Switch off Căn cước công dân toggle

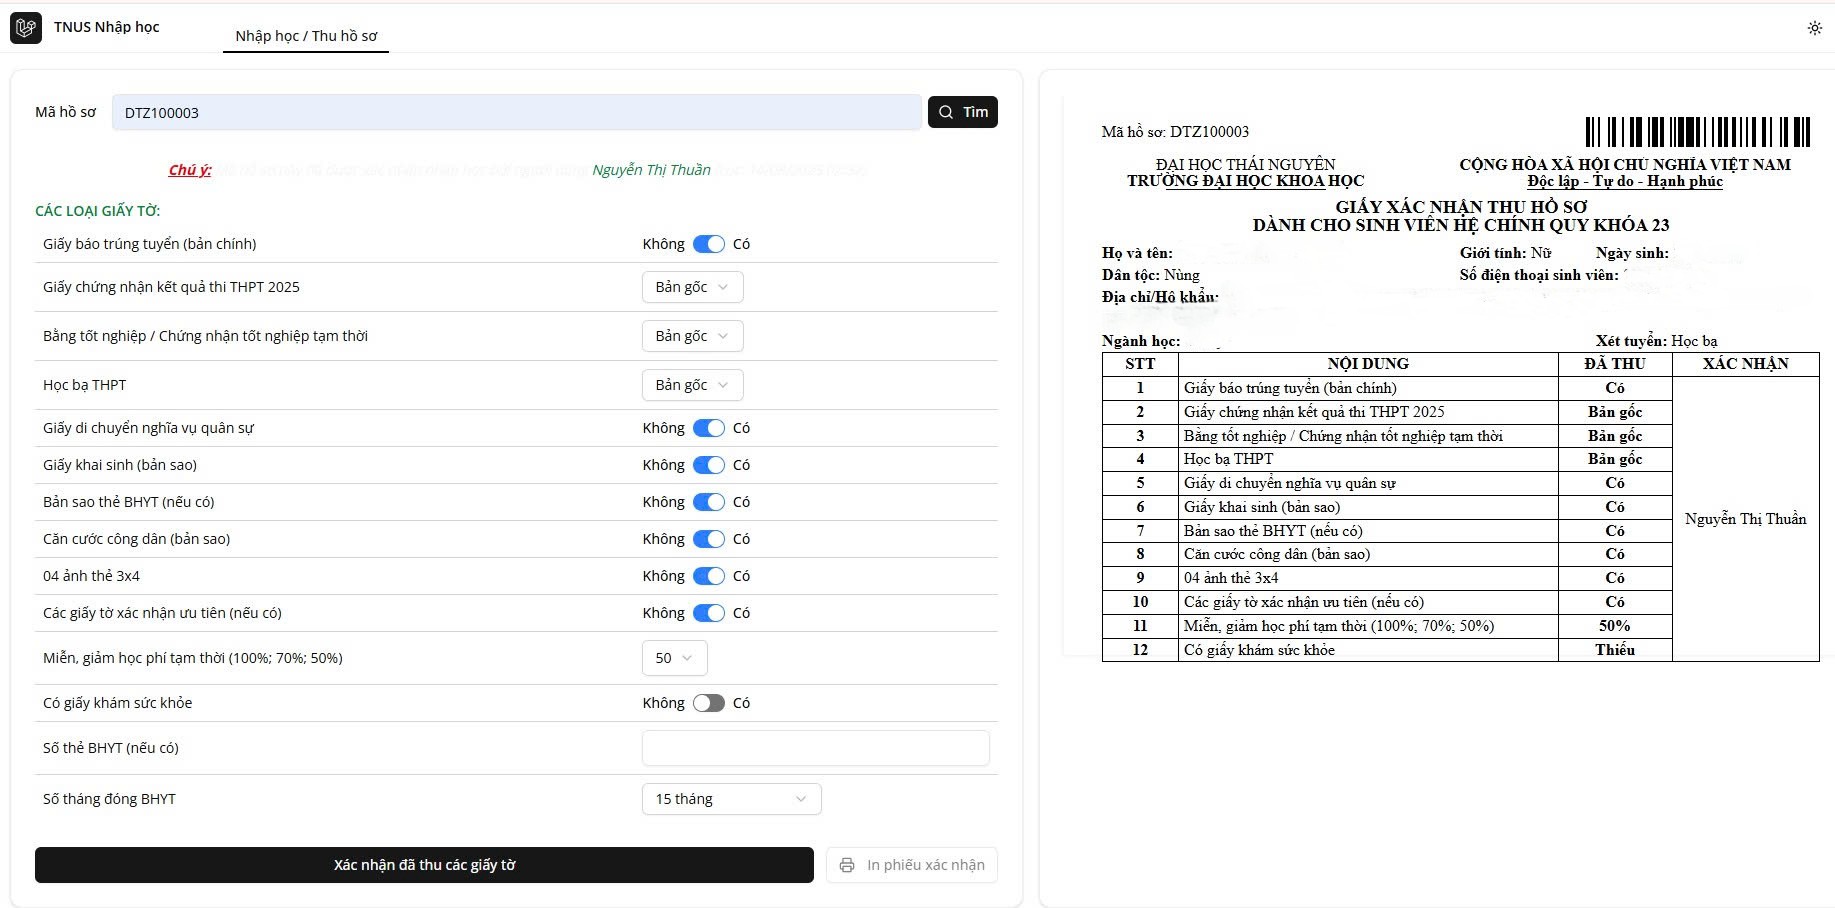pos(708,539)
